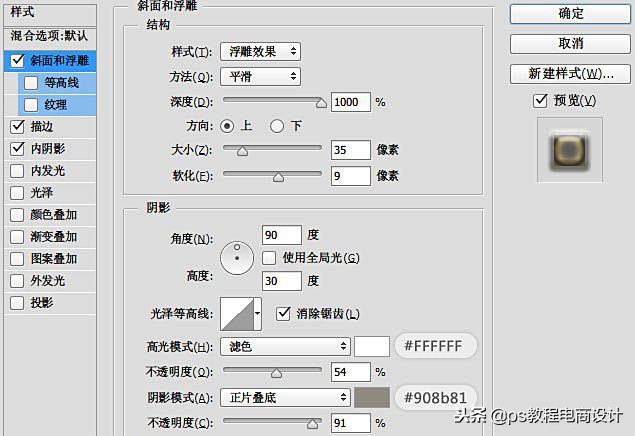Open 混合选项:默认 section
635x436 pixels.
coord(50,36)
